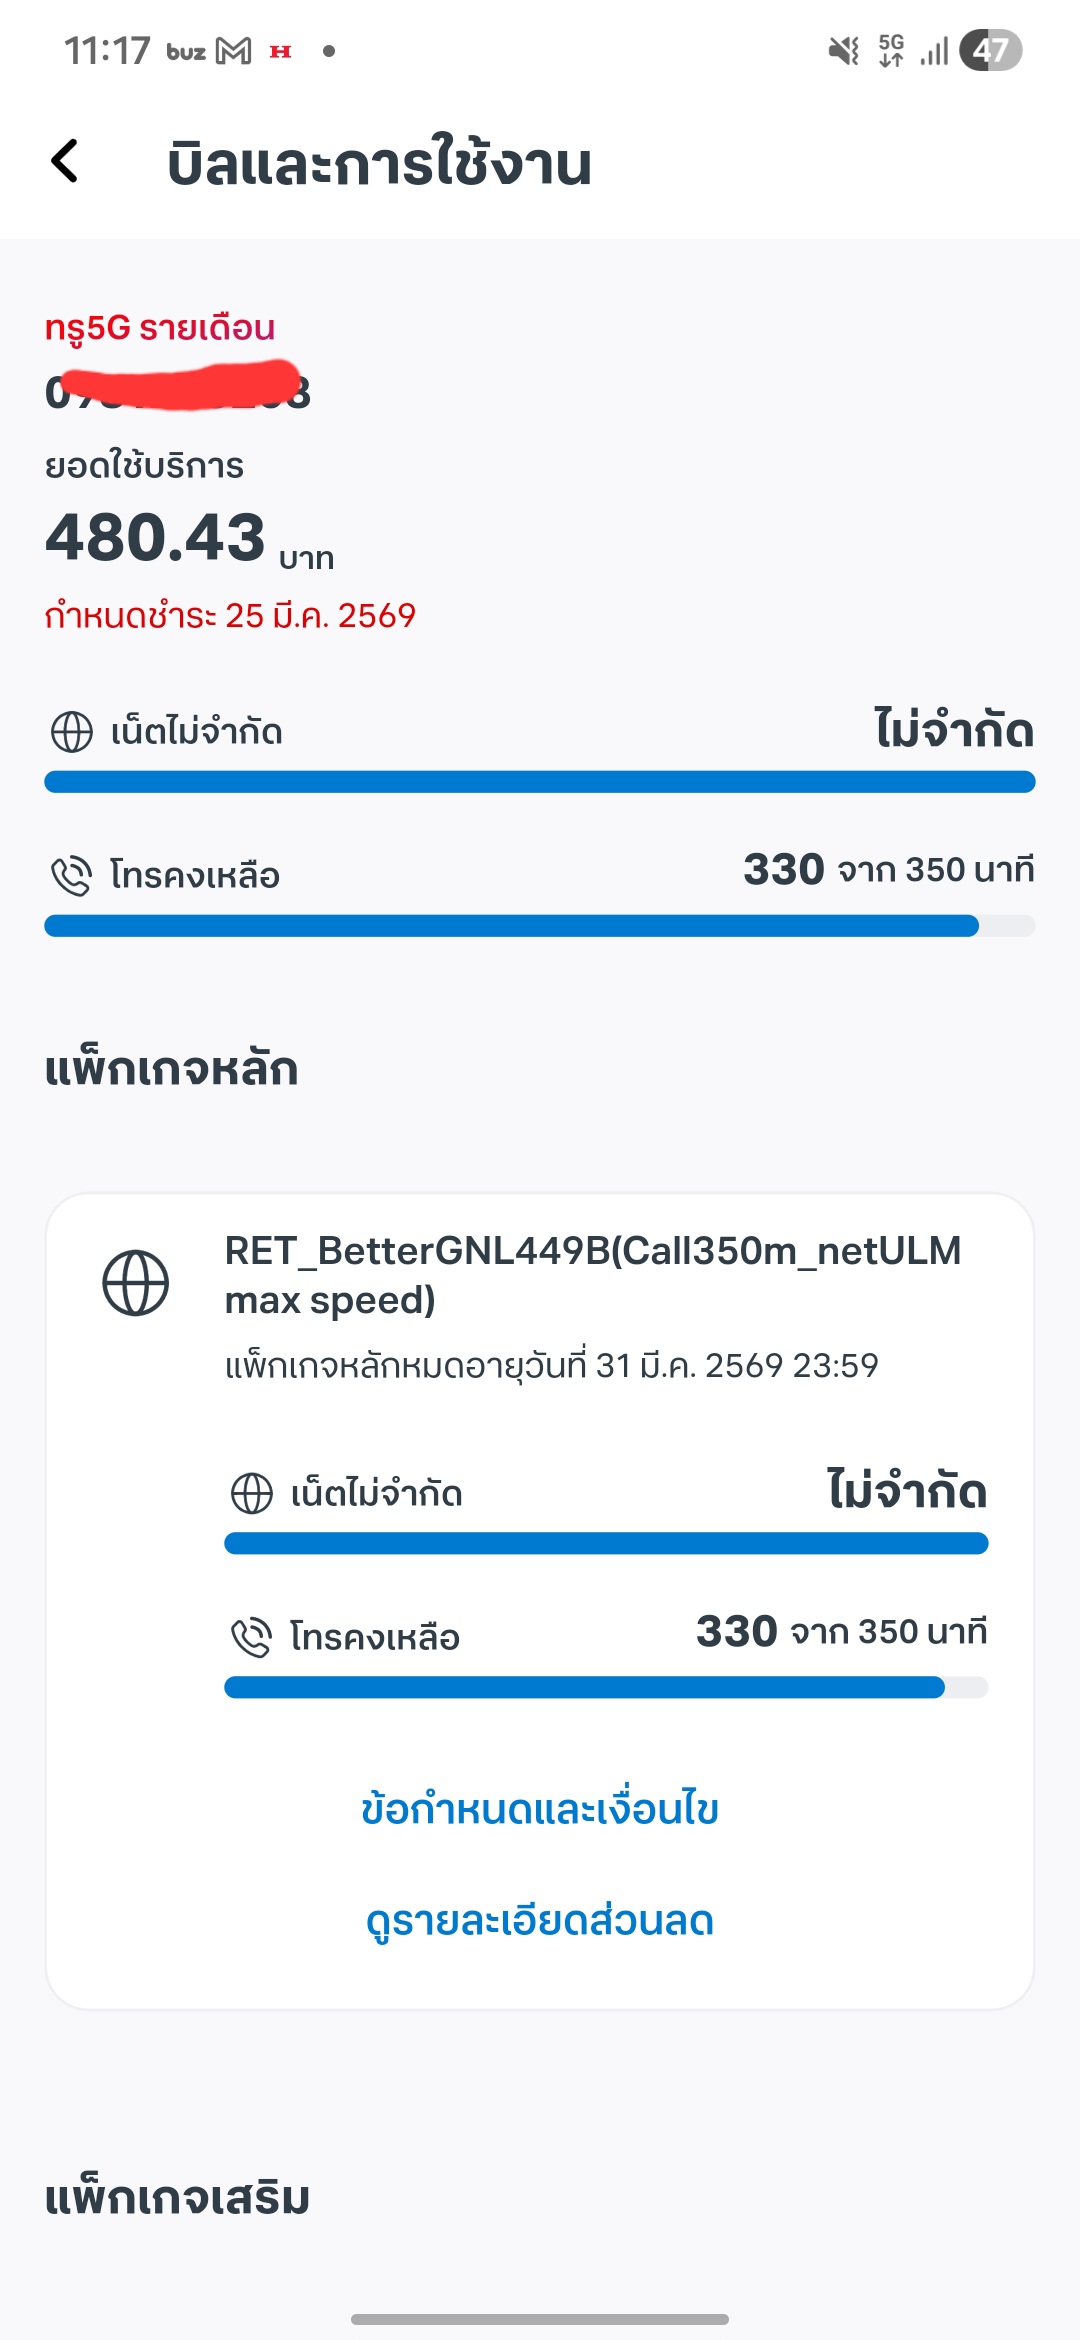This screenshot has height=2340, width=1080.
Task: Tap the top call minutes remaining bar
Action: (540, 926)
